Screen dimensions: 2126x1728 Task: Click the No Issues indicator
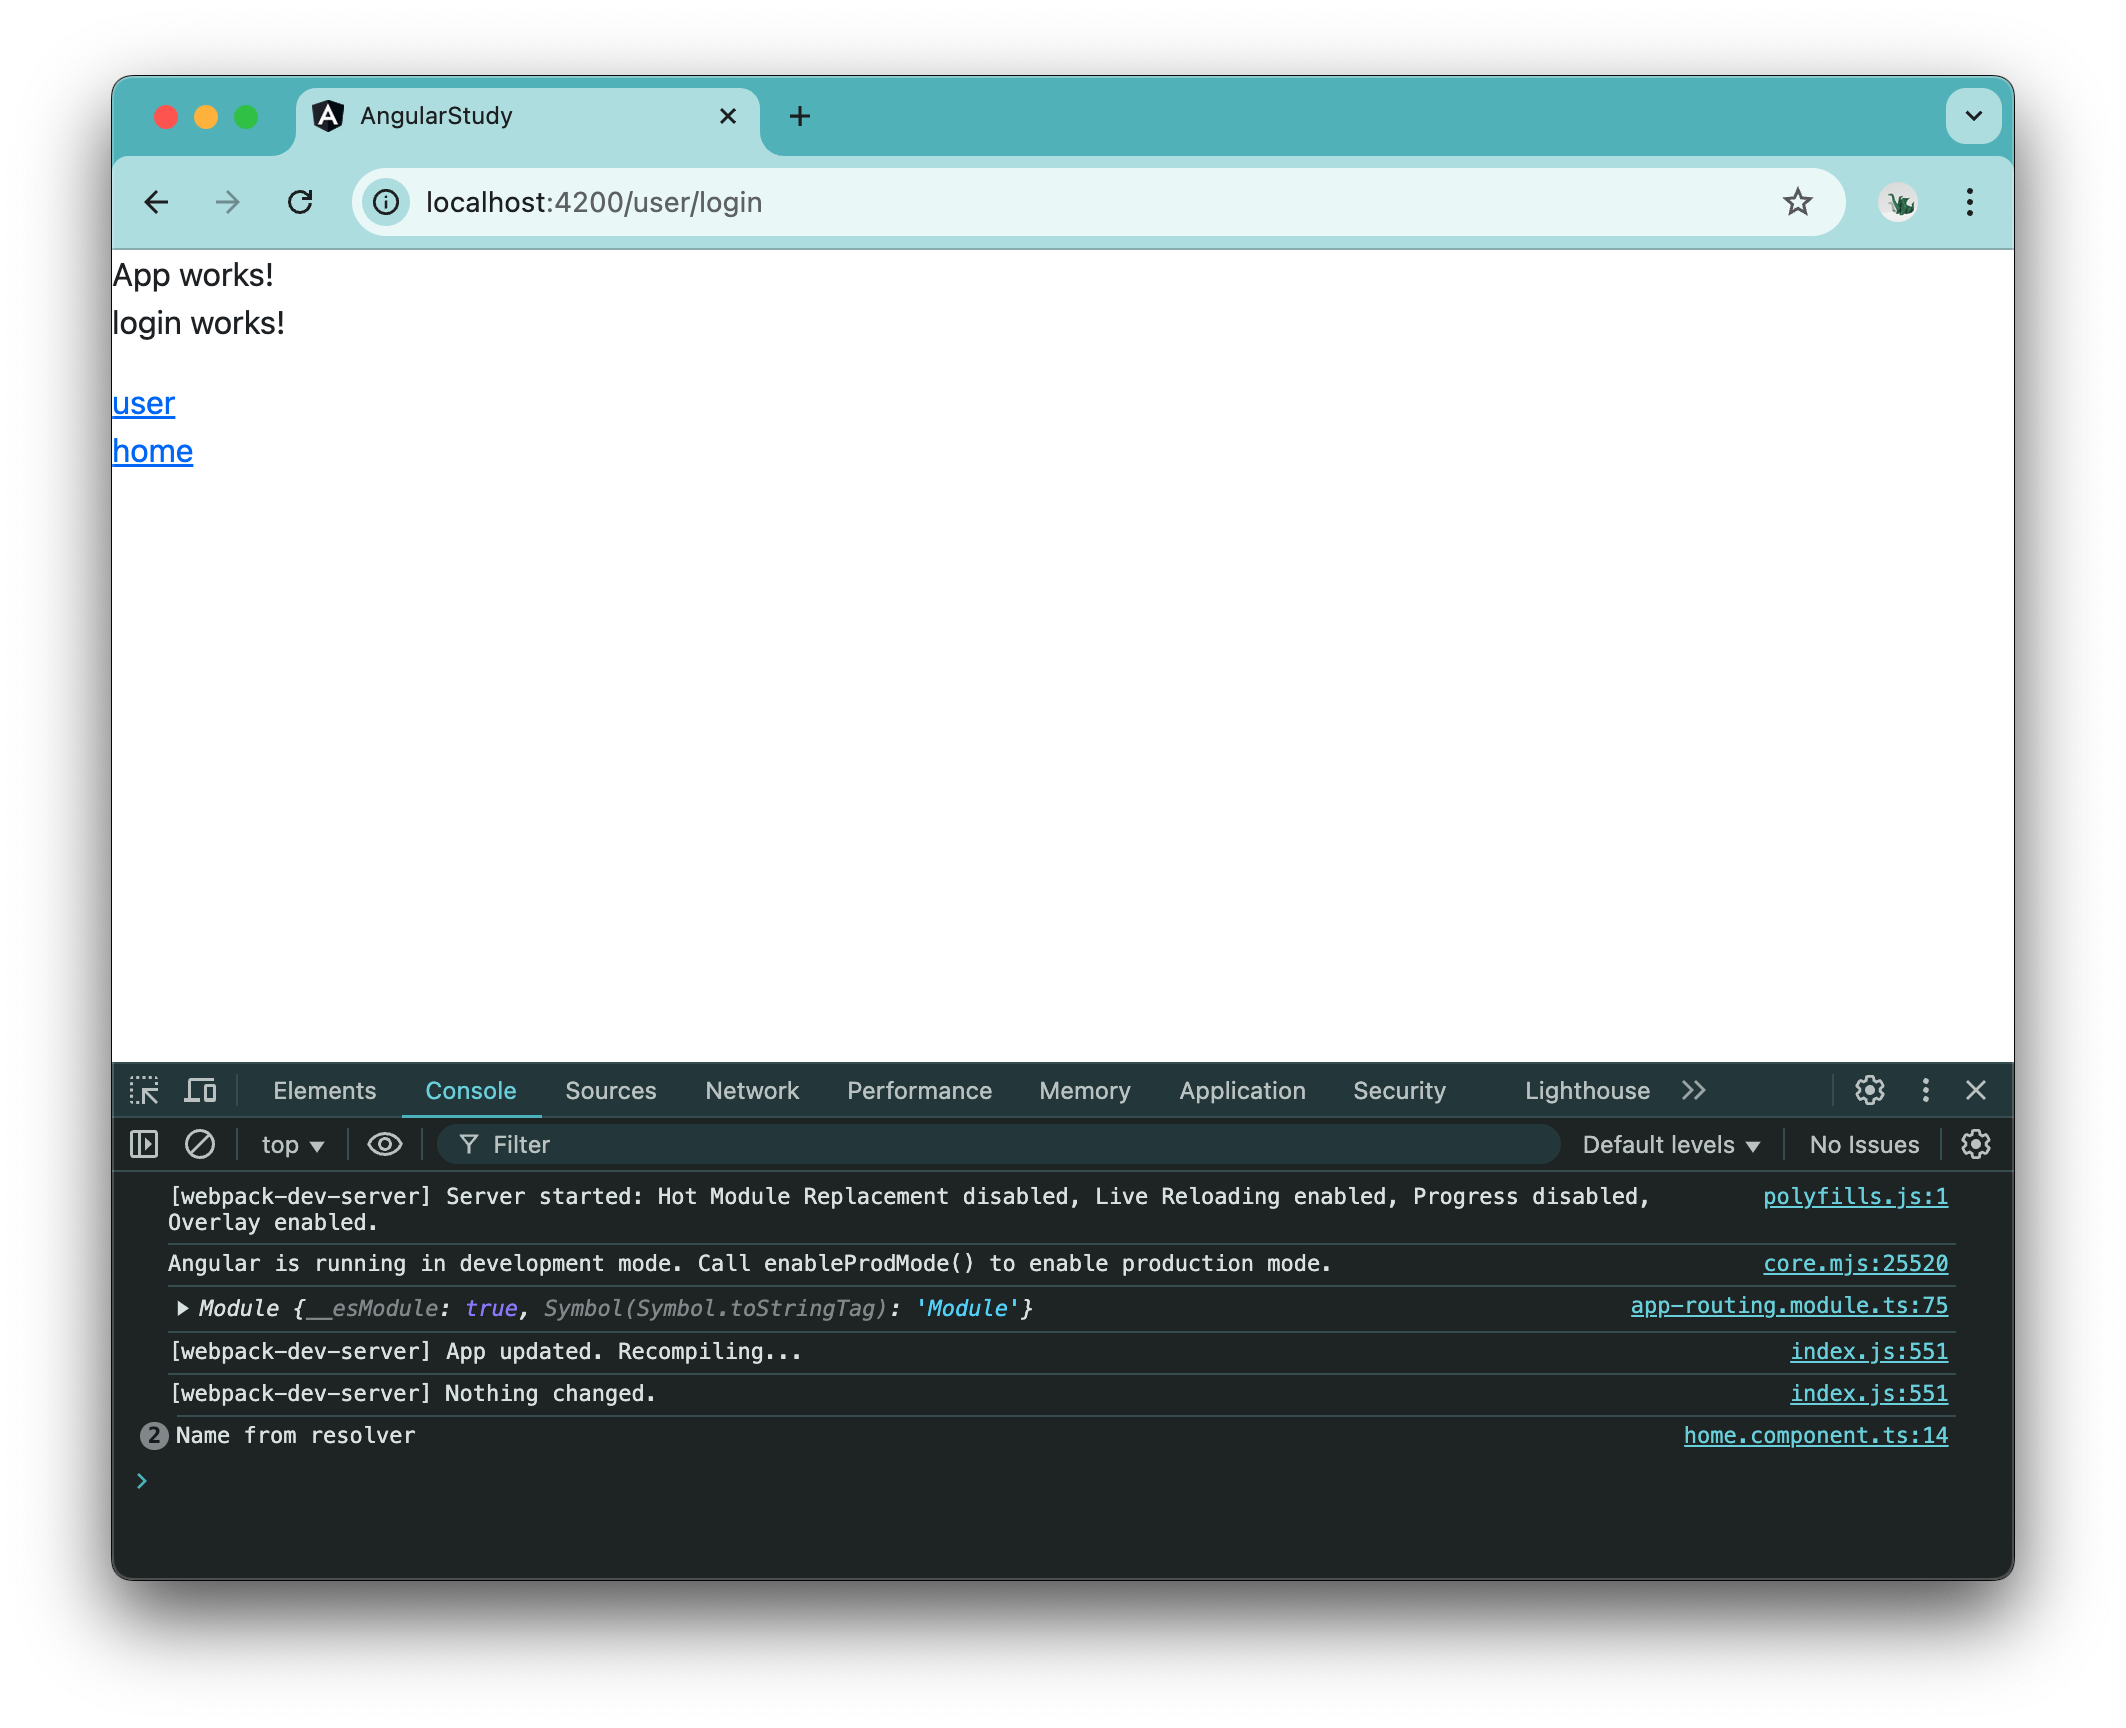point(1863,1144)
